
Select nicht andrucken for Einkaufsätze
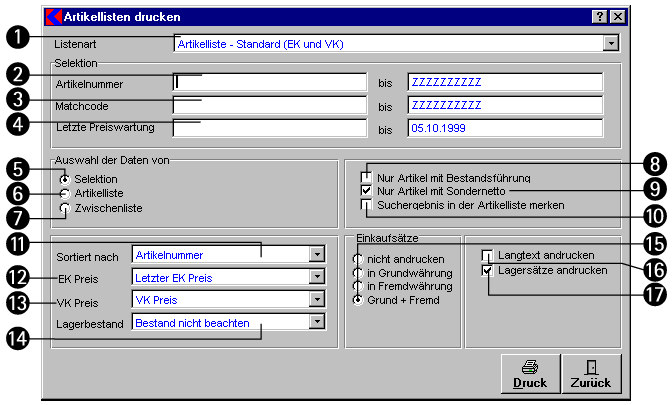(x=358, y=259)
